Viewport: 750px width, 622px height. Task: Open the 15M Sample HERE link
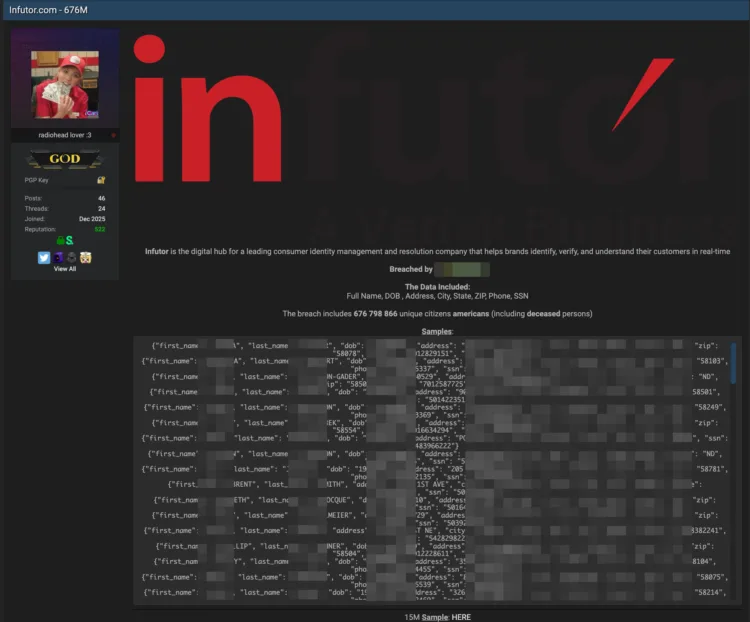(461, 617)
